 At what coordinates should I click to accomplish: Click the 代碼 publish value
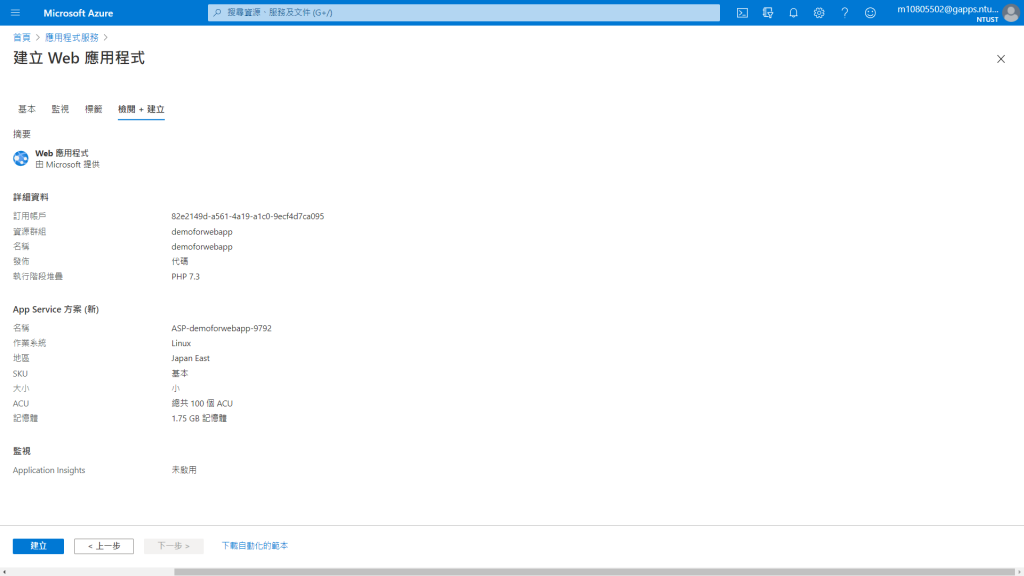(x=180, y=261)
